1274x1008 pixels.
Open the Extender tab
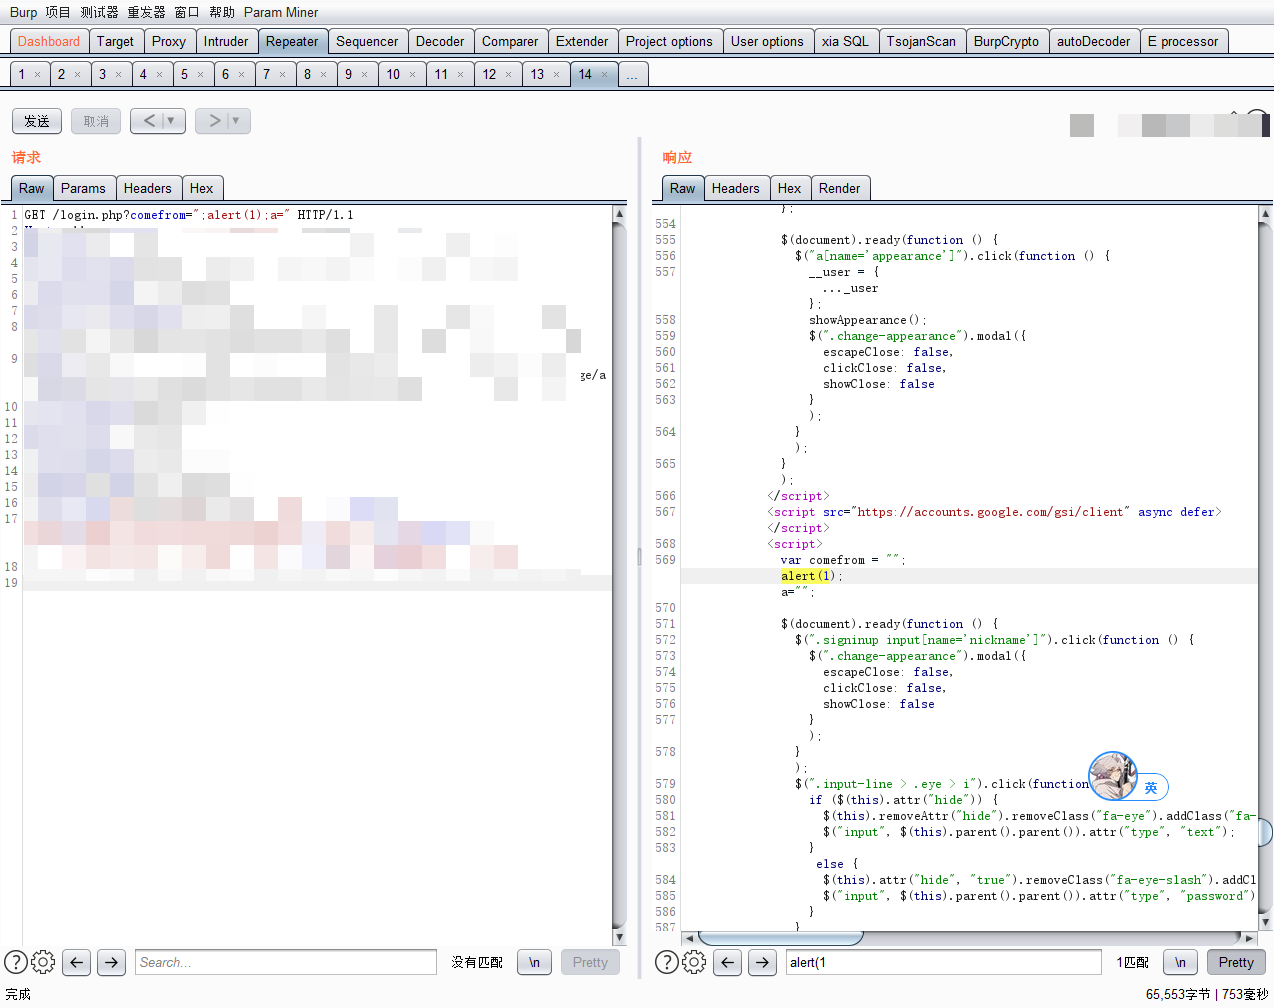click(x=582, y=41)
